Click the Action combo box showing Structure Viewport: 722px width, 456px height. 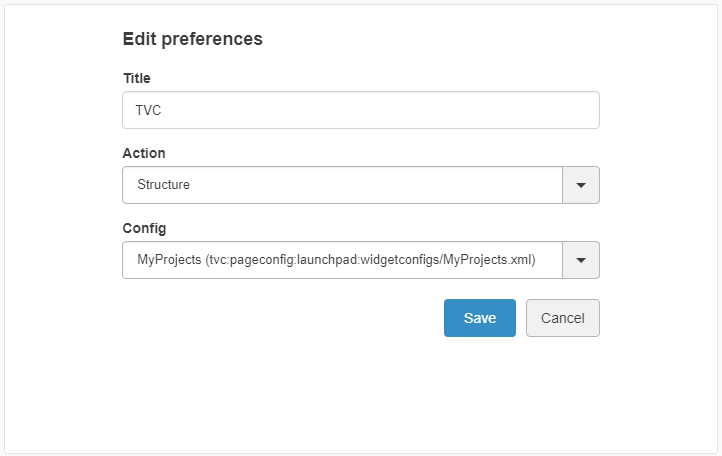(342, 185)
